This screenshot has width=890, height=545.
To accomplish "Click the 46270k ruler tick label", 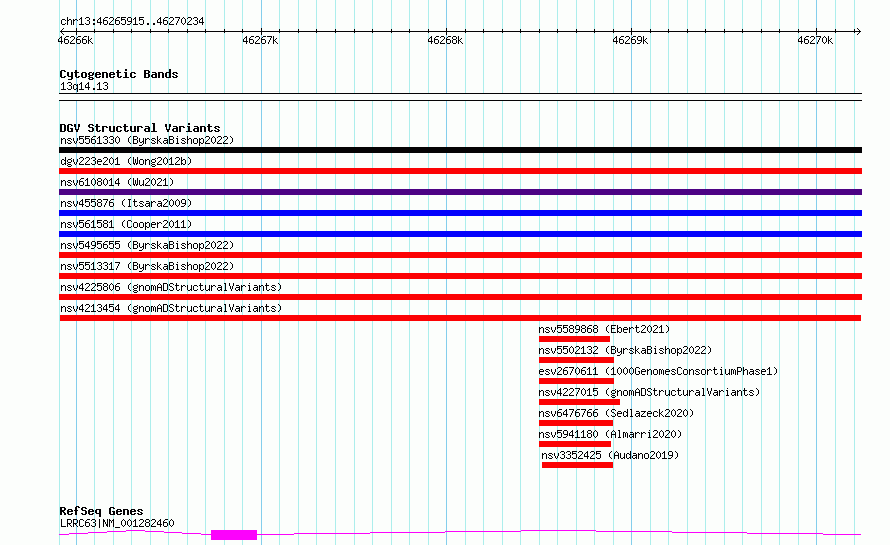I will point(816,40).
